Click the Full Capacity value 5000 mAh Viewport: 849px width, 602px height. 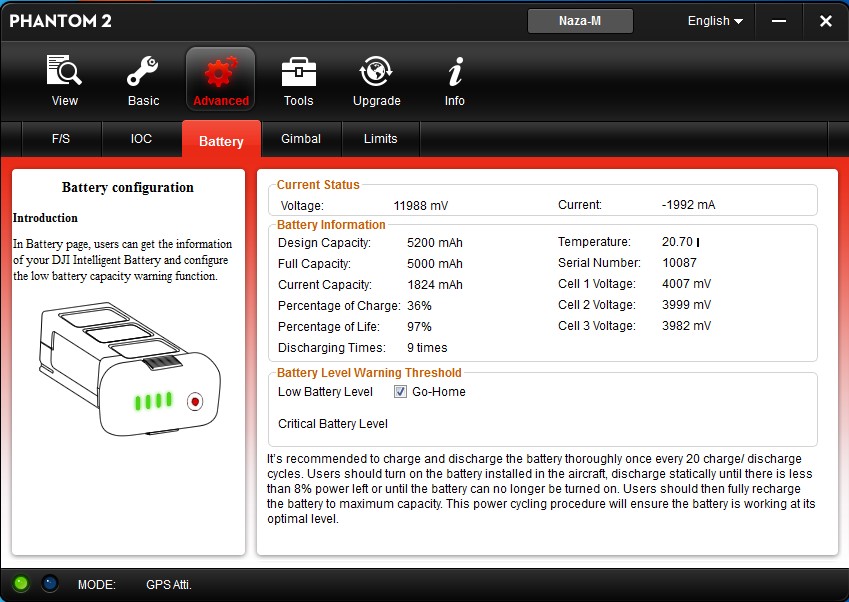(435, 264)
